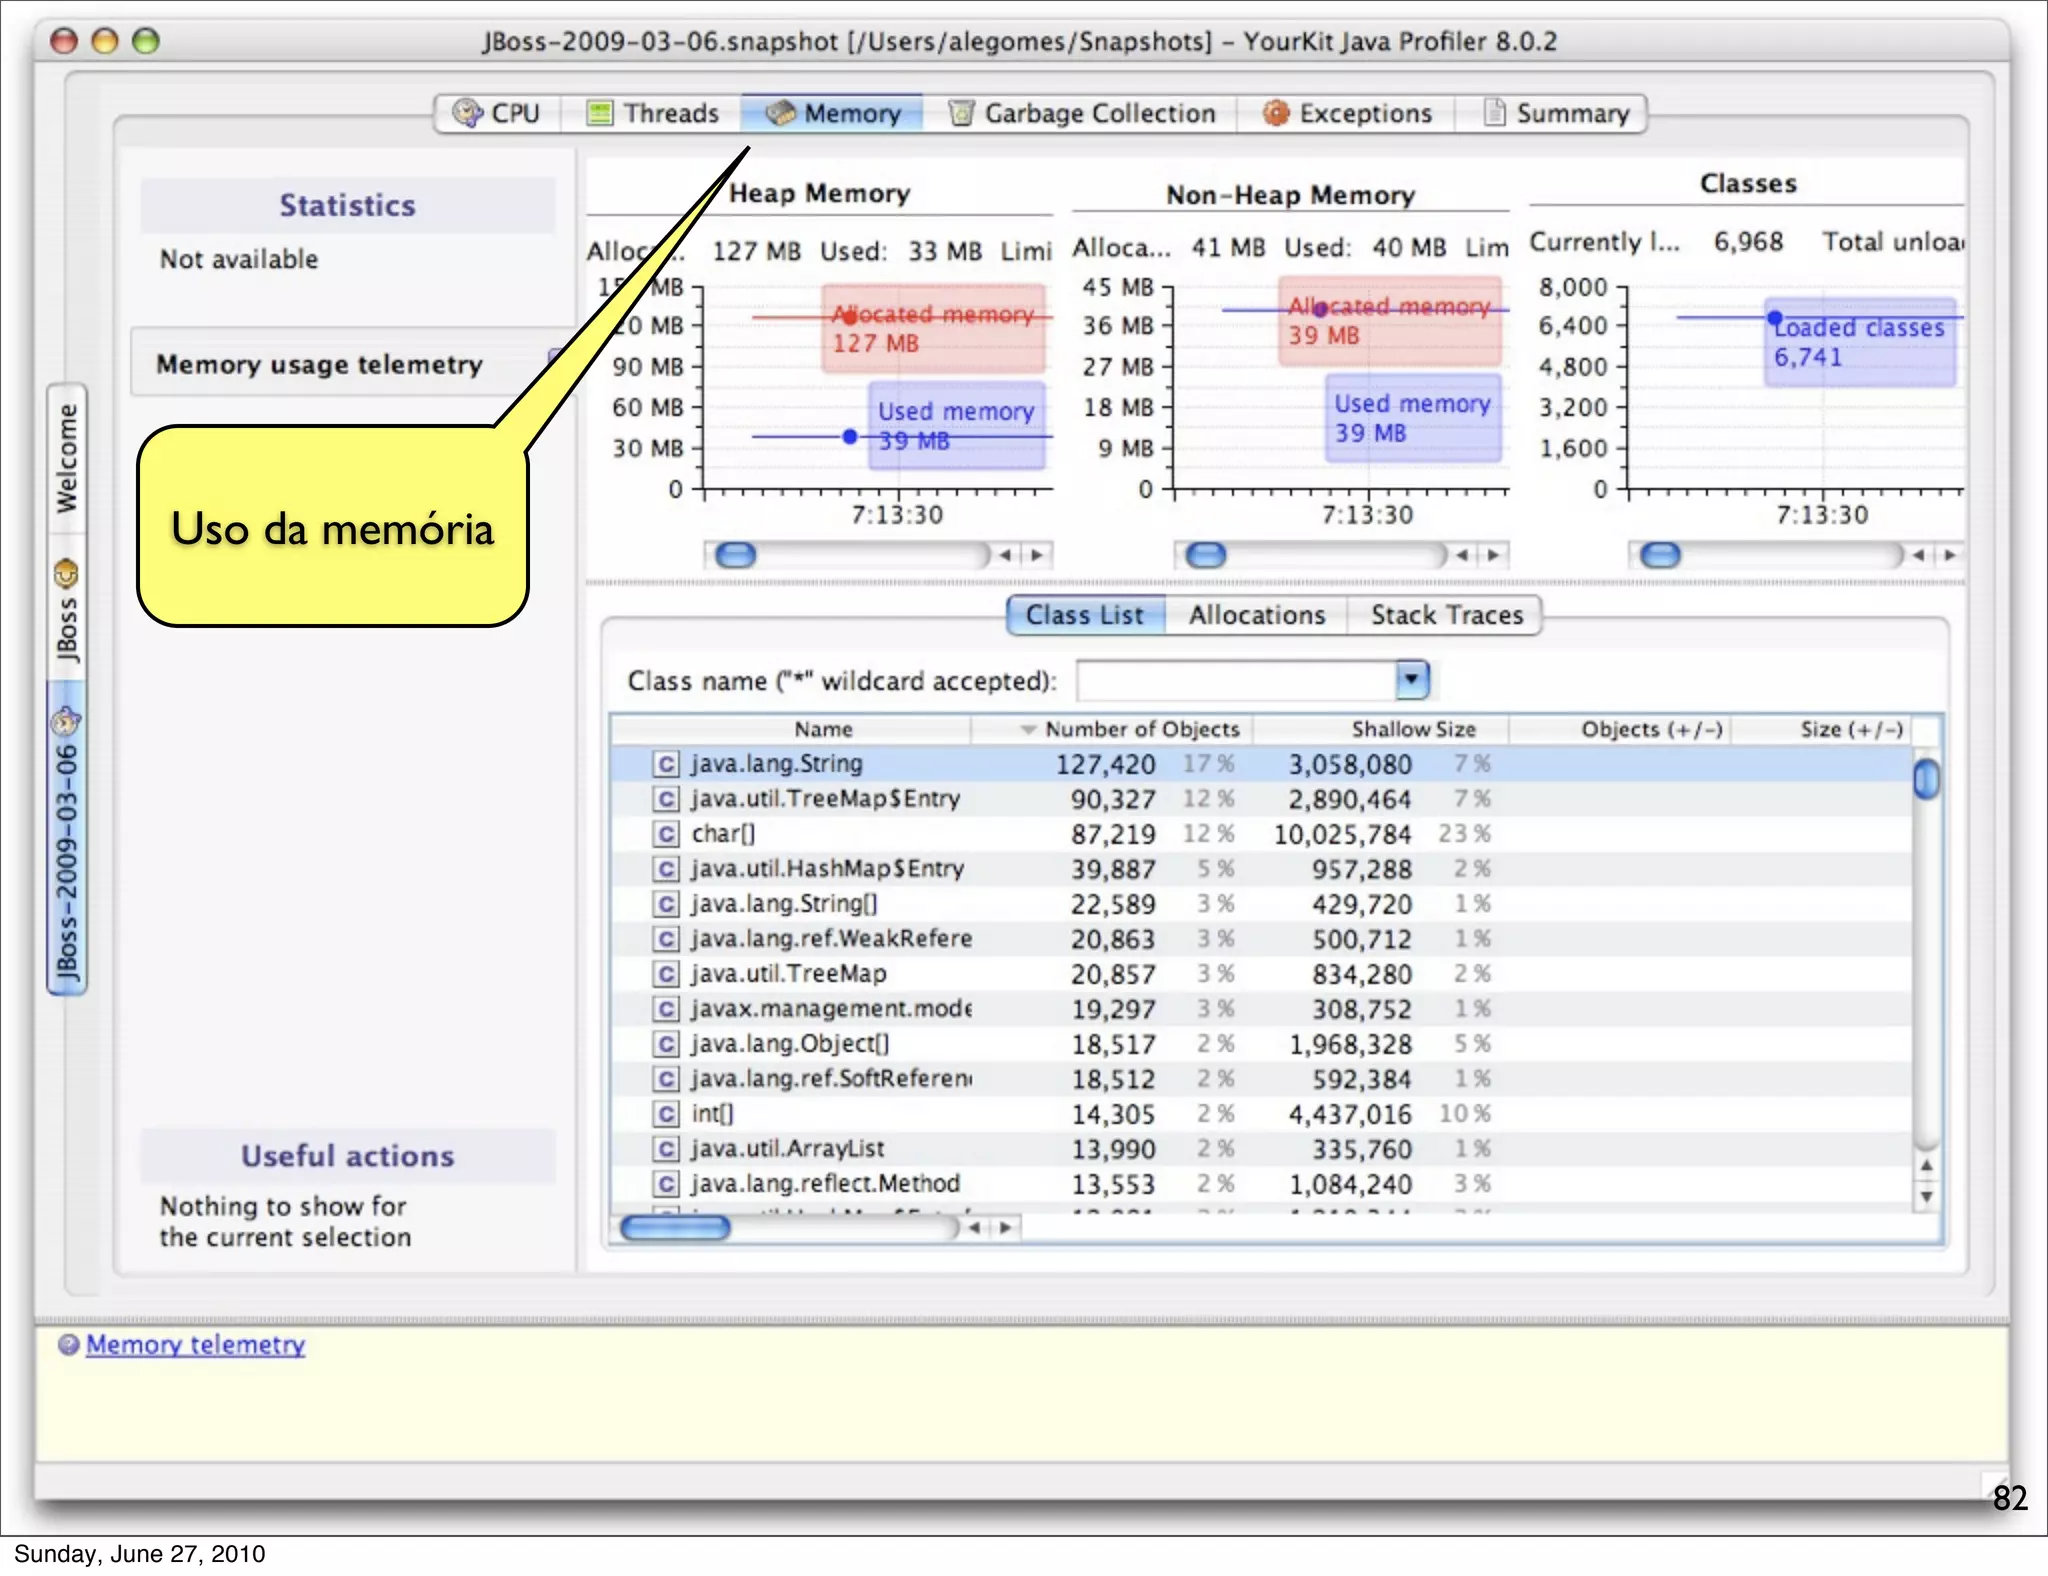
Task: Click the Exceptions tab icon
Action: (x=1275, y=113)
